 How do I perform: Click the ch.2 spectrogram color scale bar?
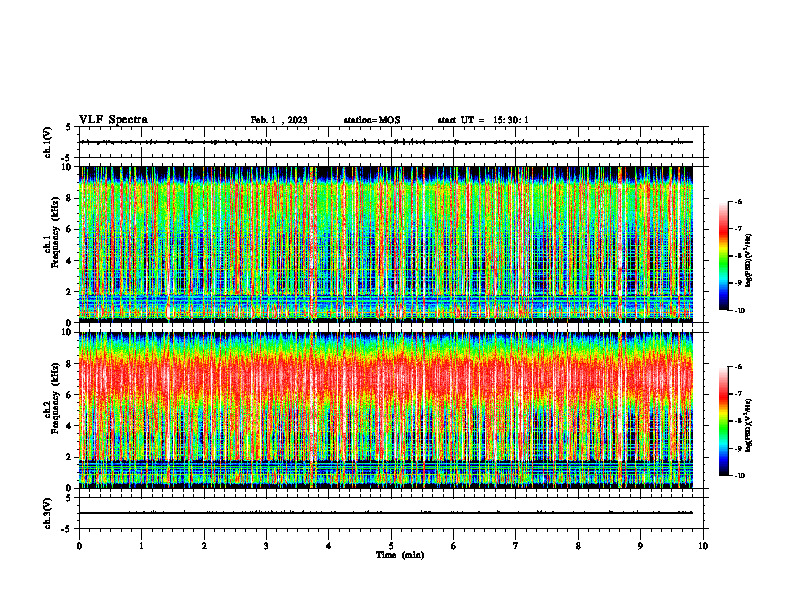pyautogui.click(x=723, y=421)
